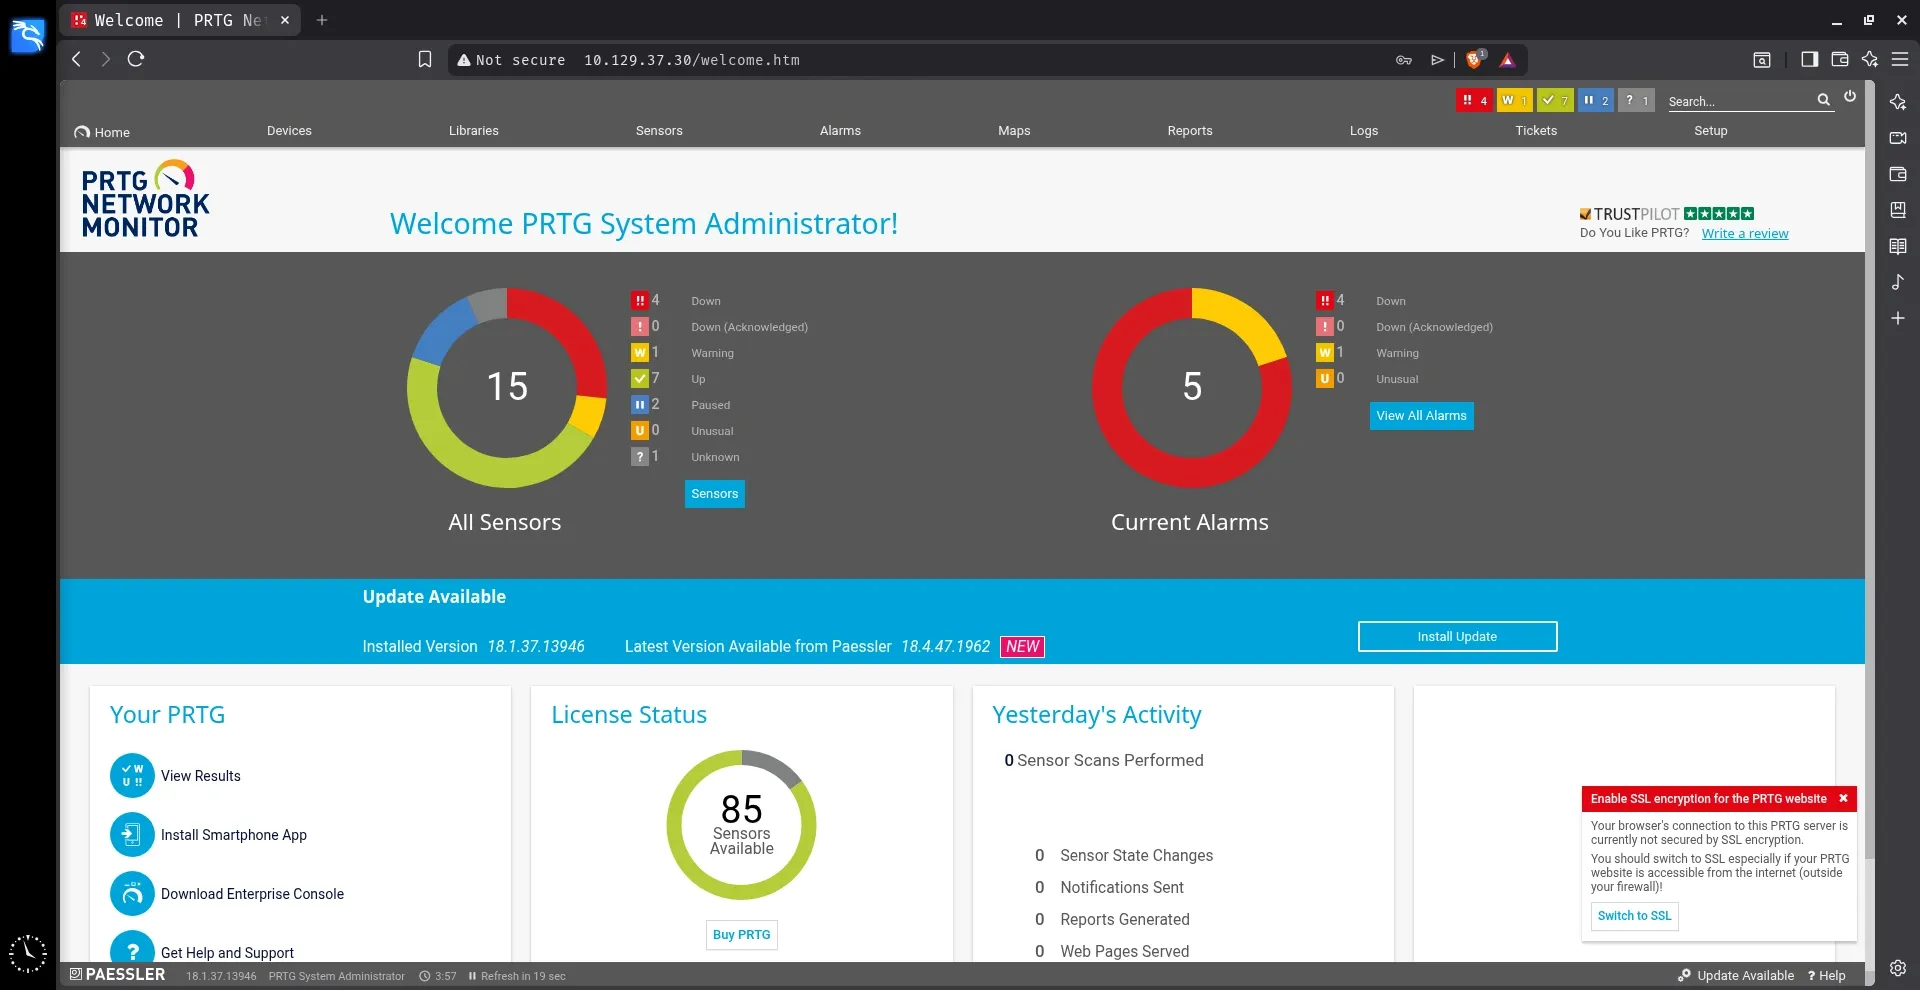Open the Write a review link
The image size is (1920, 990).
(1745, 234)
